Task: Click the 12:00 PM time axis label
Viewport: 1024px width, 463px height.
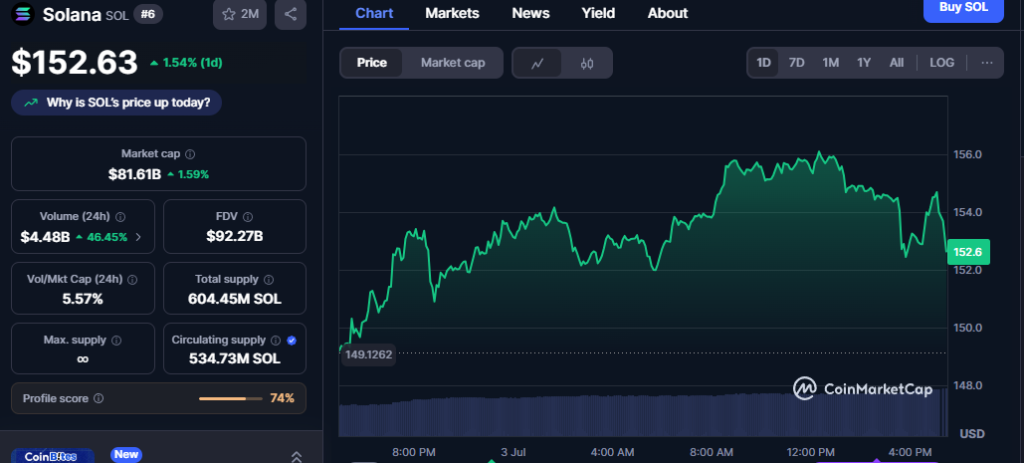Action: pos(810,452)
